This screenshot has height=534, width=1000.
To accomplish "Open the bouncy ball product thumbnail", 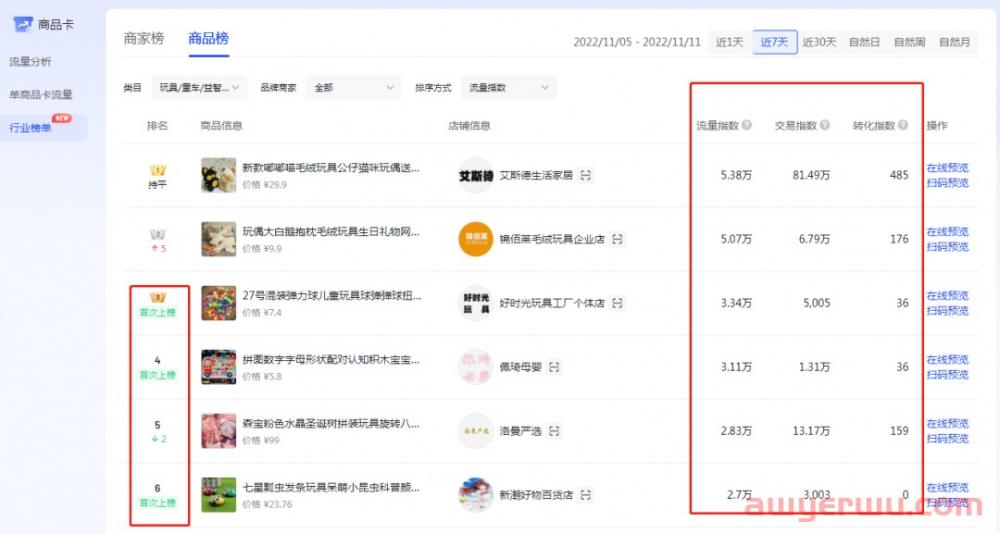I will pyautogui.click(x=219, y=302).
